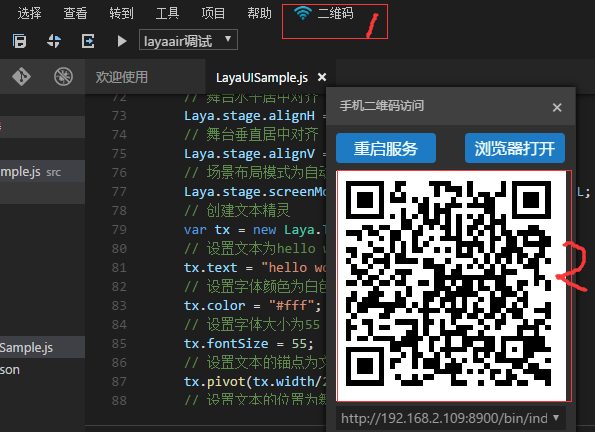595x432 pixels.
Task: Click the tx.pivot(tx.width code line
Action: (x=255, y=382)
